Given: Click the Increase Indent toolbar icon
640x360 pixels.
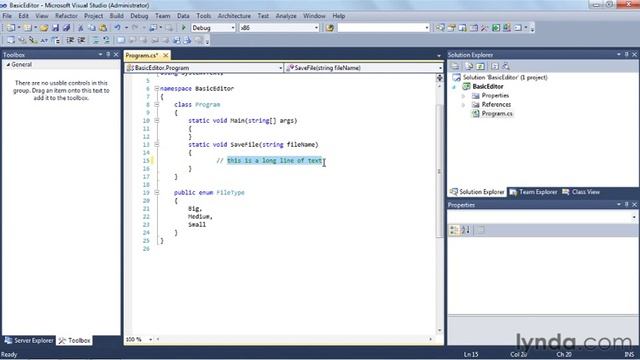Looking at the screenshot, I should coord(81,40).
